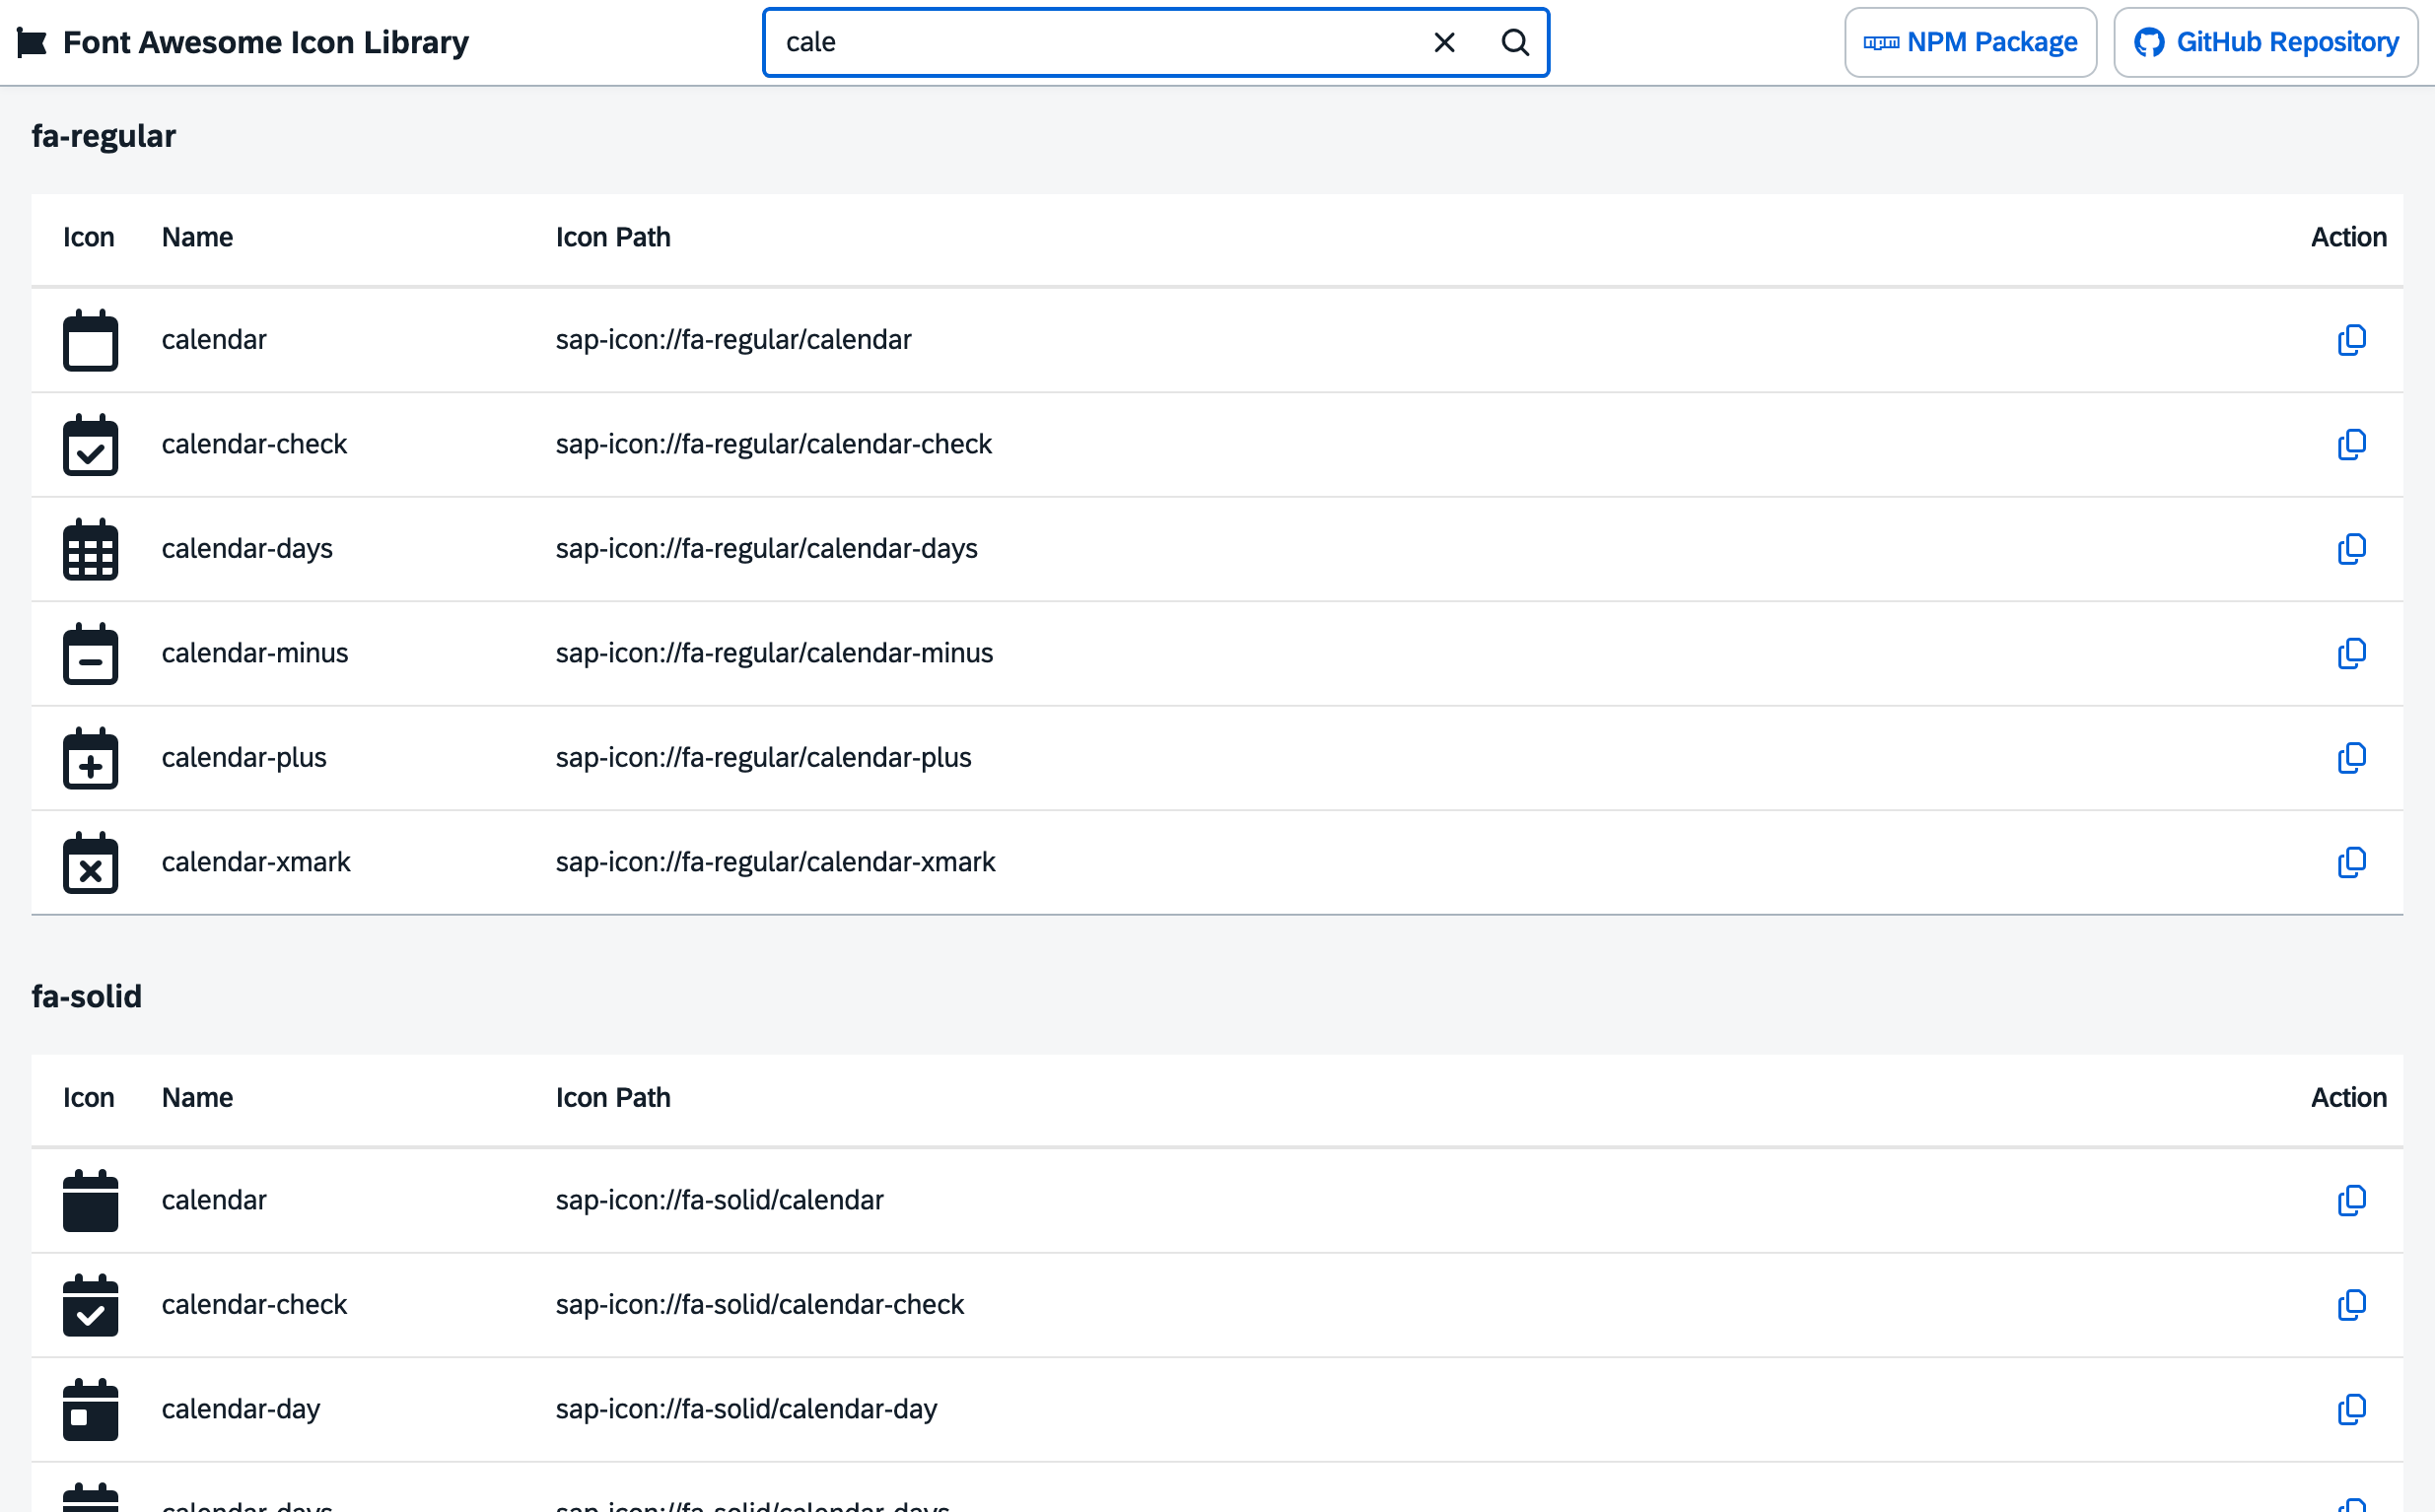2435x1512 pixels.
Task: Click the fa-solid calendar-day icon glyph
Action: (x=90, y=1409)
